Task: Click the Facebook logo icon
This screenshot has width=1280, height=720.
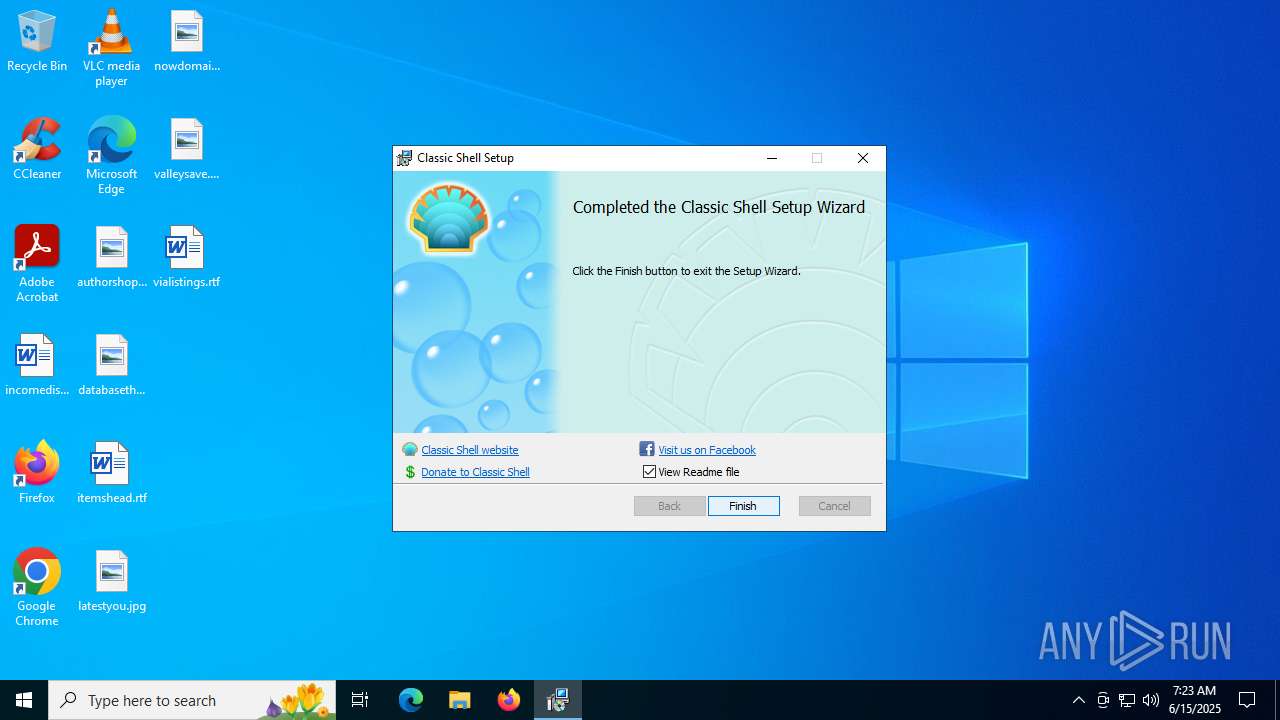Action: pyautogui.click(x=647, y=450)
